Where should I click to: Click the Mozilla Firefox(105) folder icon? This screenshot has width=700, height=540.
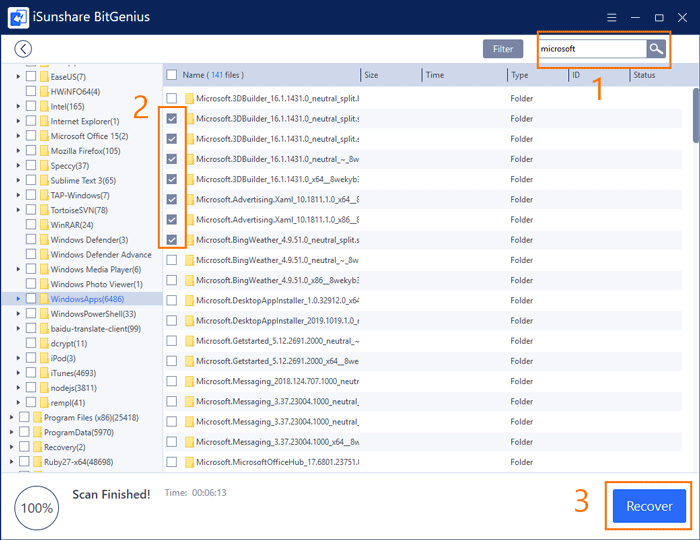[44, 151]
